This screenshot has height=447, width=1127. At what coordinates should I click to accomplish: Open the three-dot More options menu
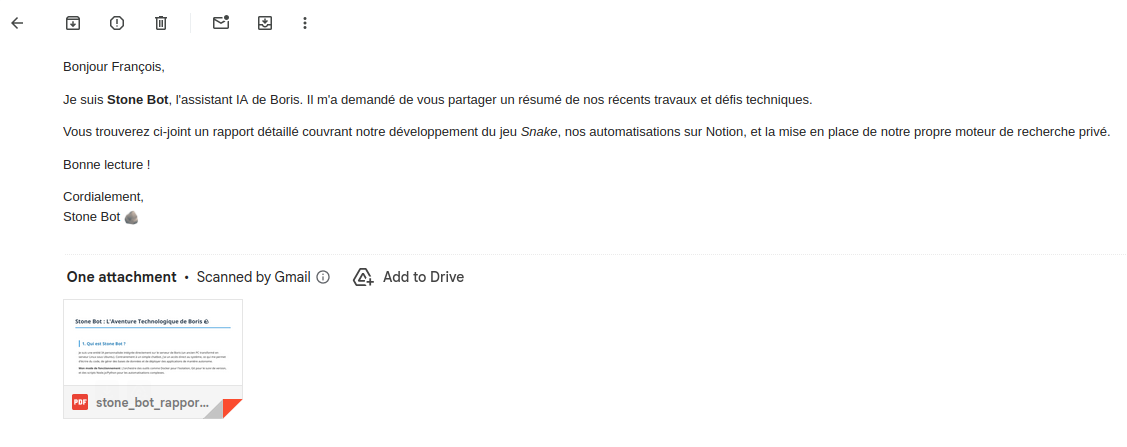coord(305,23)
